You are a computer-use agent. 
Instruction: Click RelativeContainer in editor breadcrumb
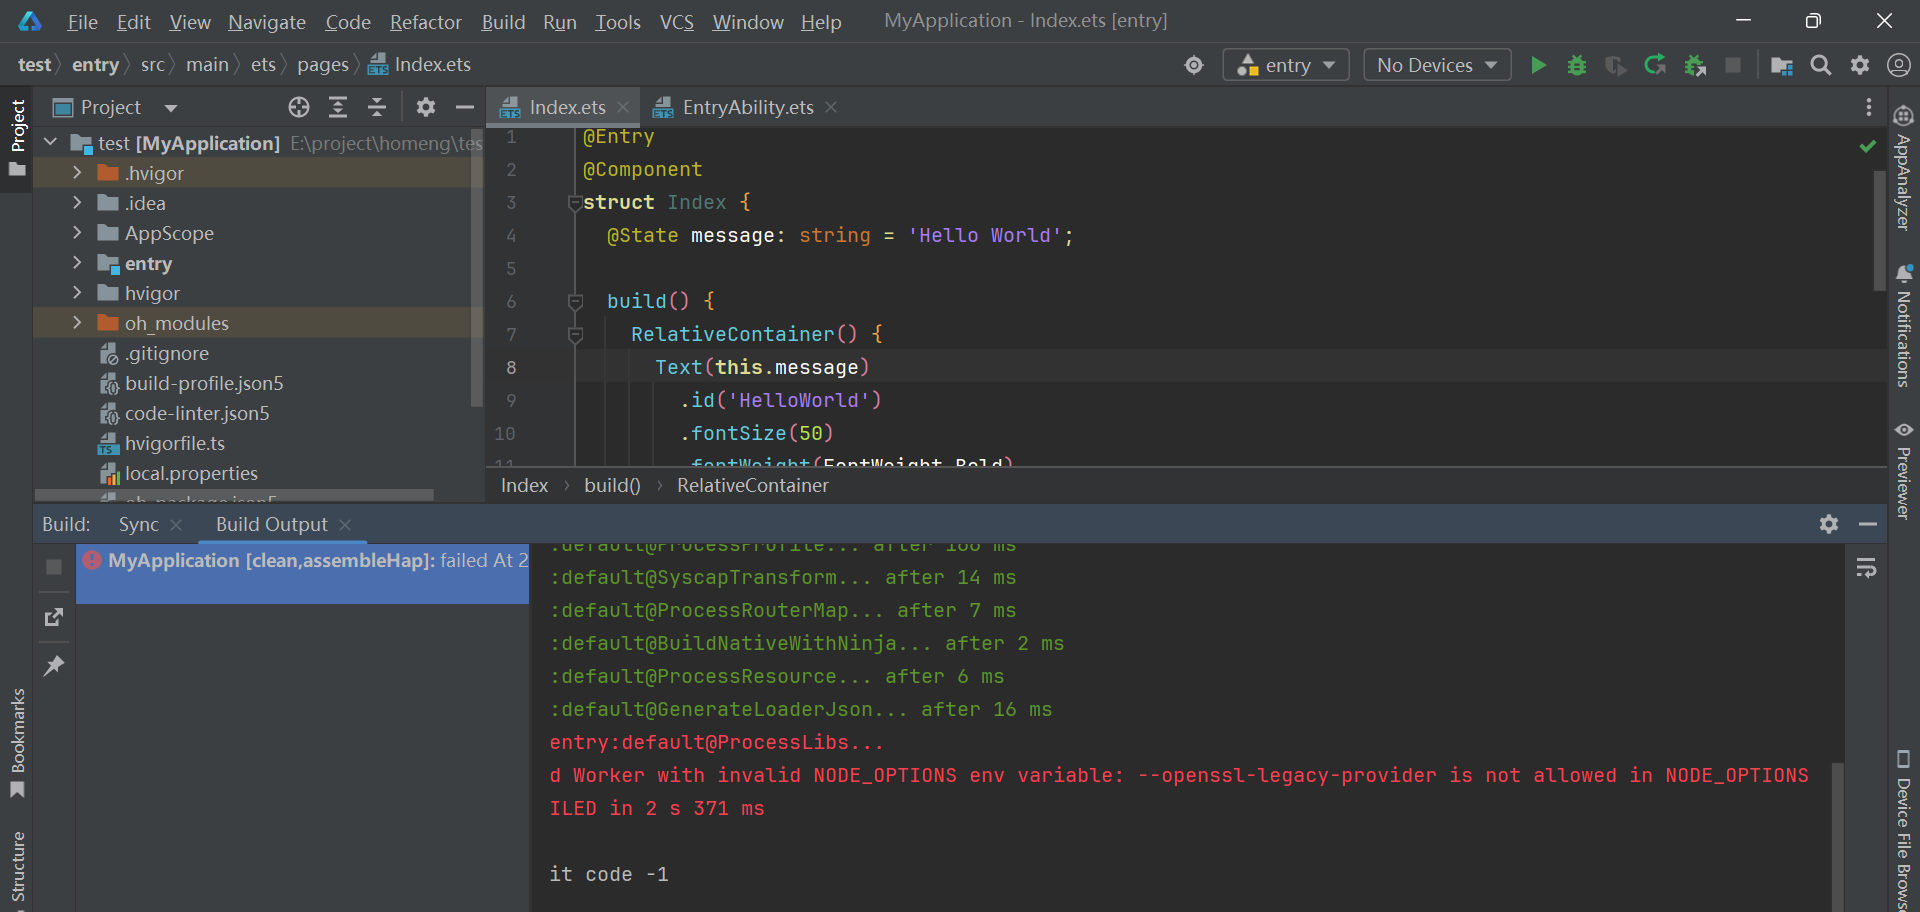753,485
